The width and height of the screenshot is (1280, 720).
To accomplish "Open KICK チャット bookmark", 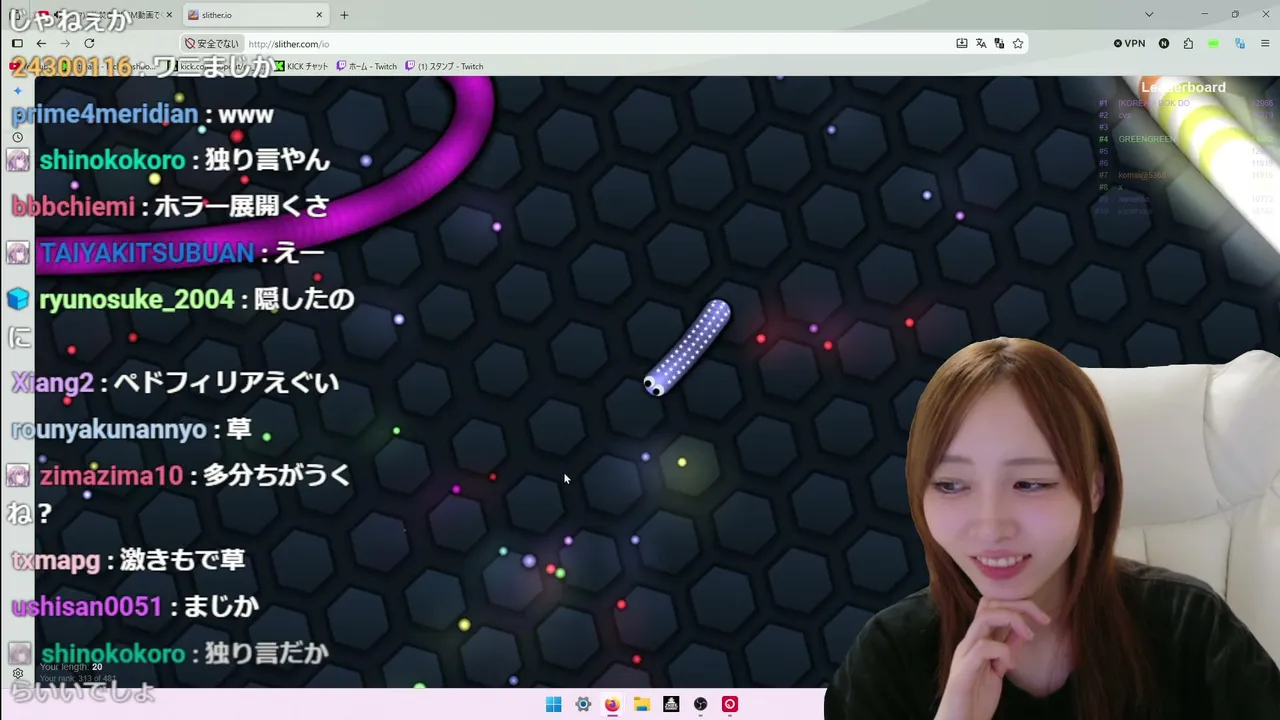I will (x=301, y=66).
